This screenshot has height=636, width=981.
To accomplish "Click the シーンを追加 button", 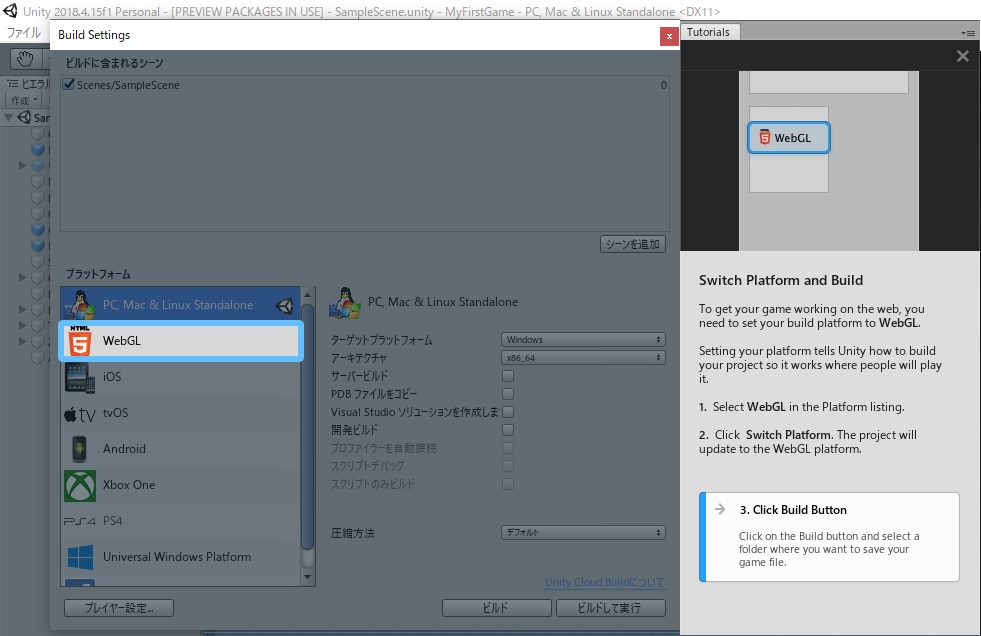I will [x=633, y=244].
